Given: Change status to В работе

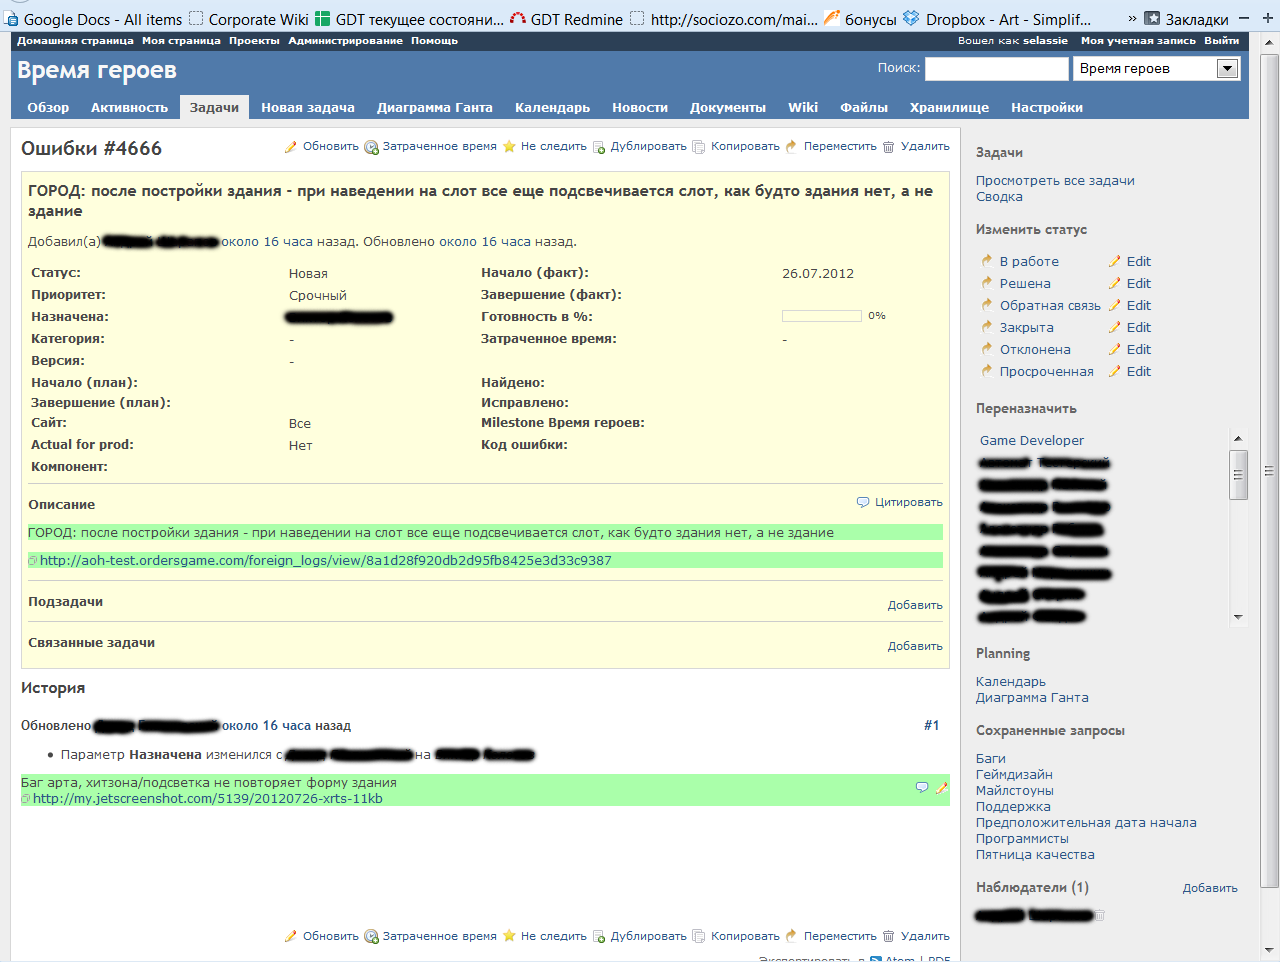Looking at the screenshot, I should (1029, 262).
